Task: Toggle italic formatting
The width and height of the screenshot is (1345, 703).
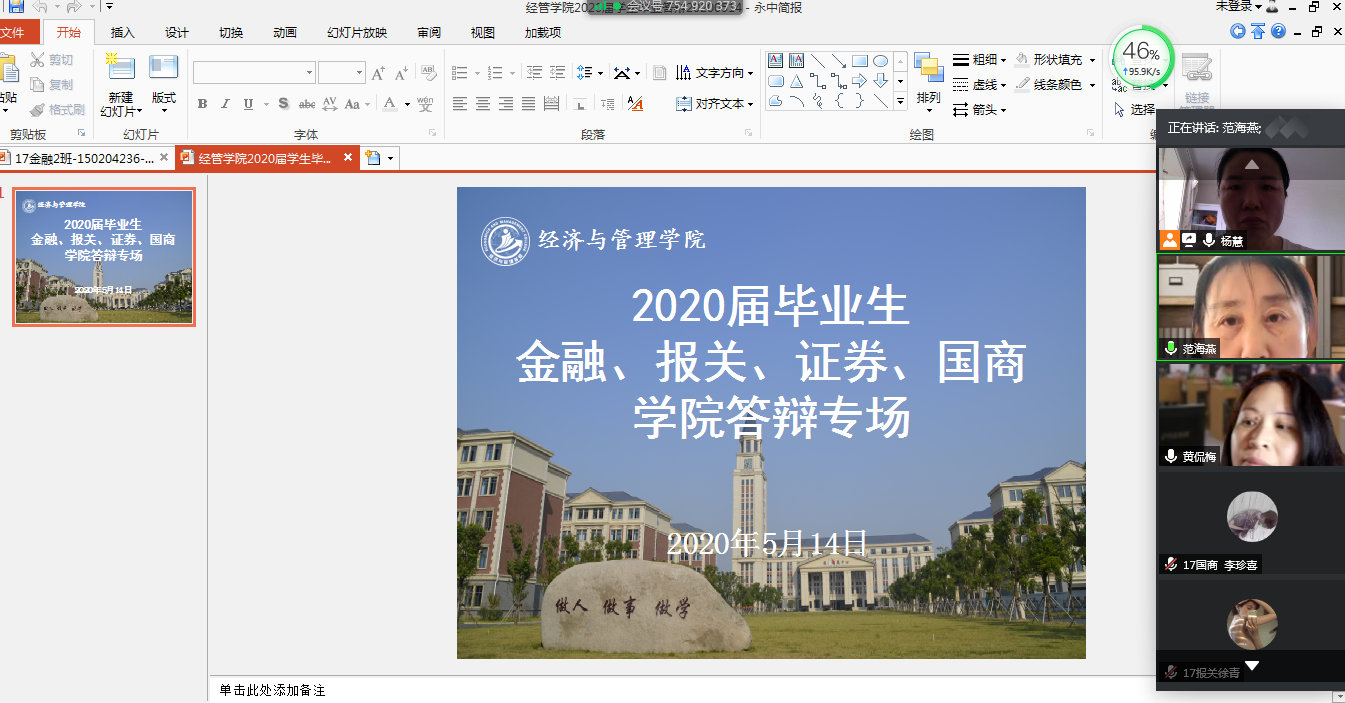Action: 225,104
